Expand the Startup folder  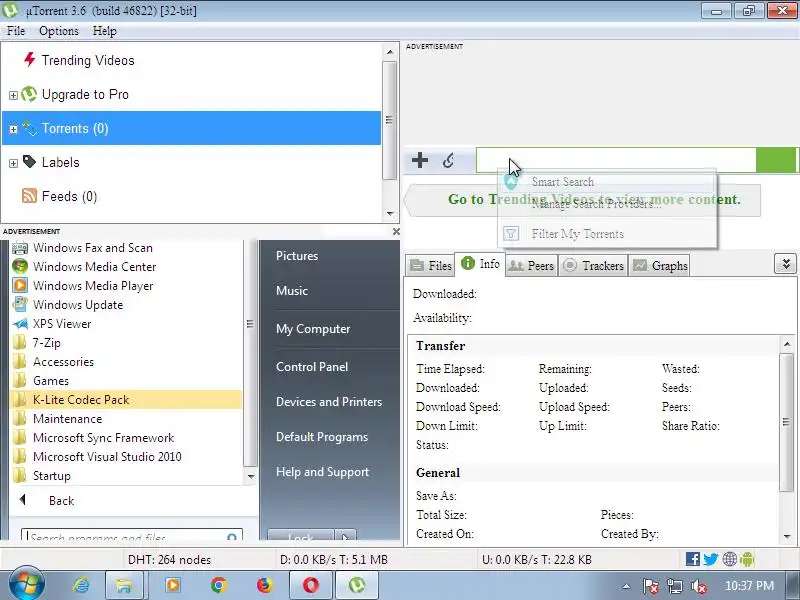tap(125, 476)
